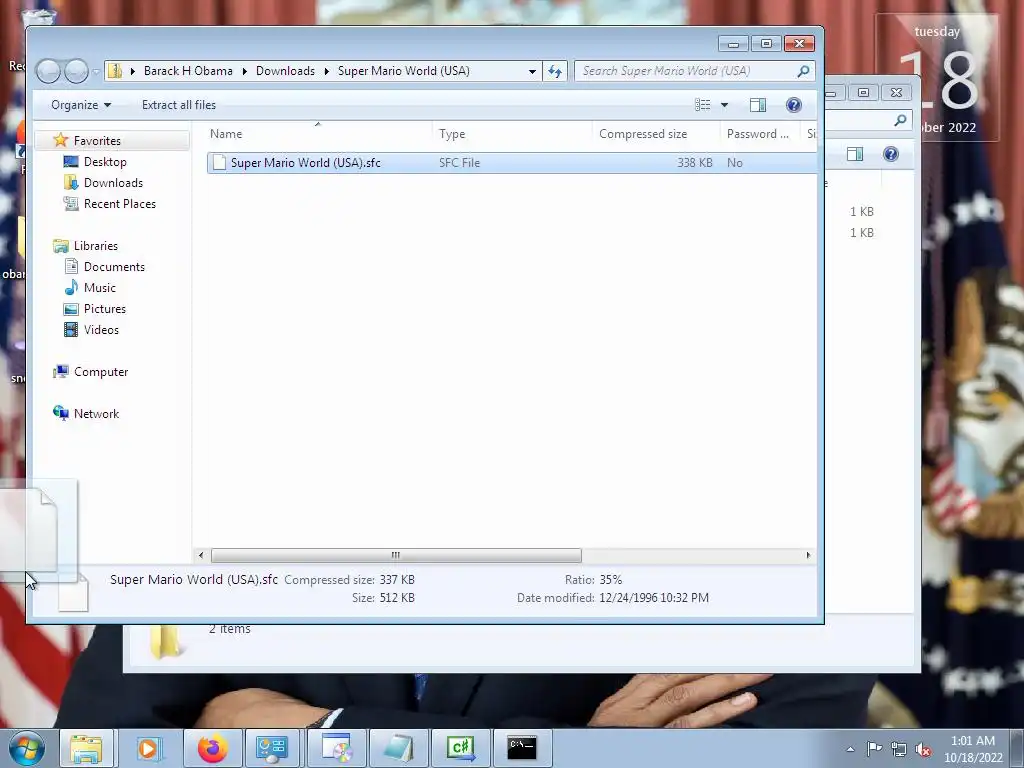The width and height of the screenshot is (1024, 768).
Task: Click the Change your view icon
Action: click(x=703, y=104)
